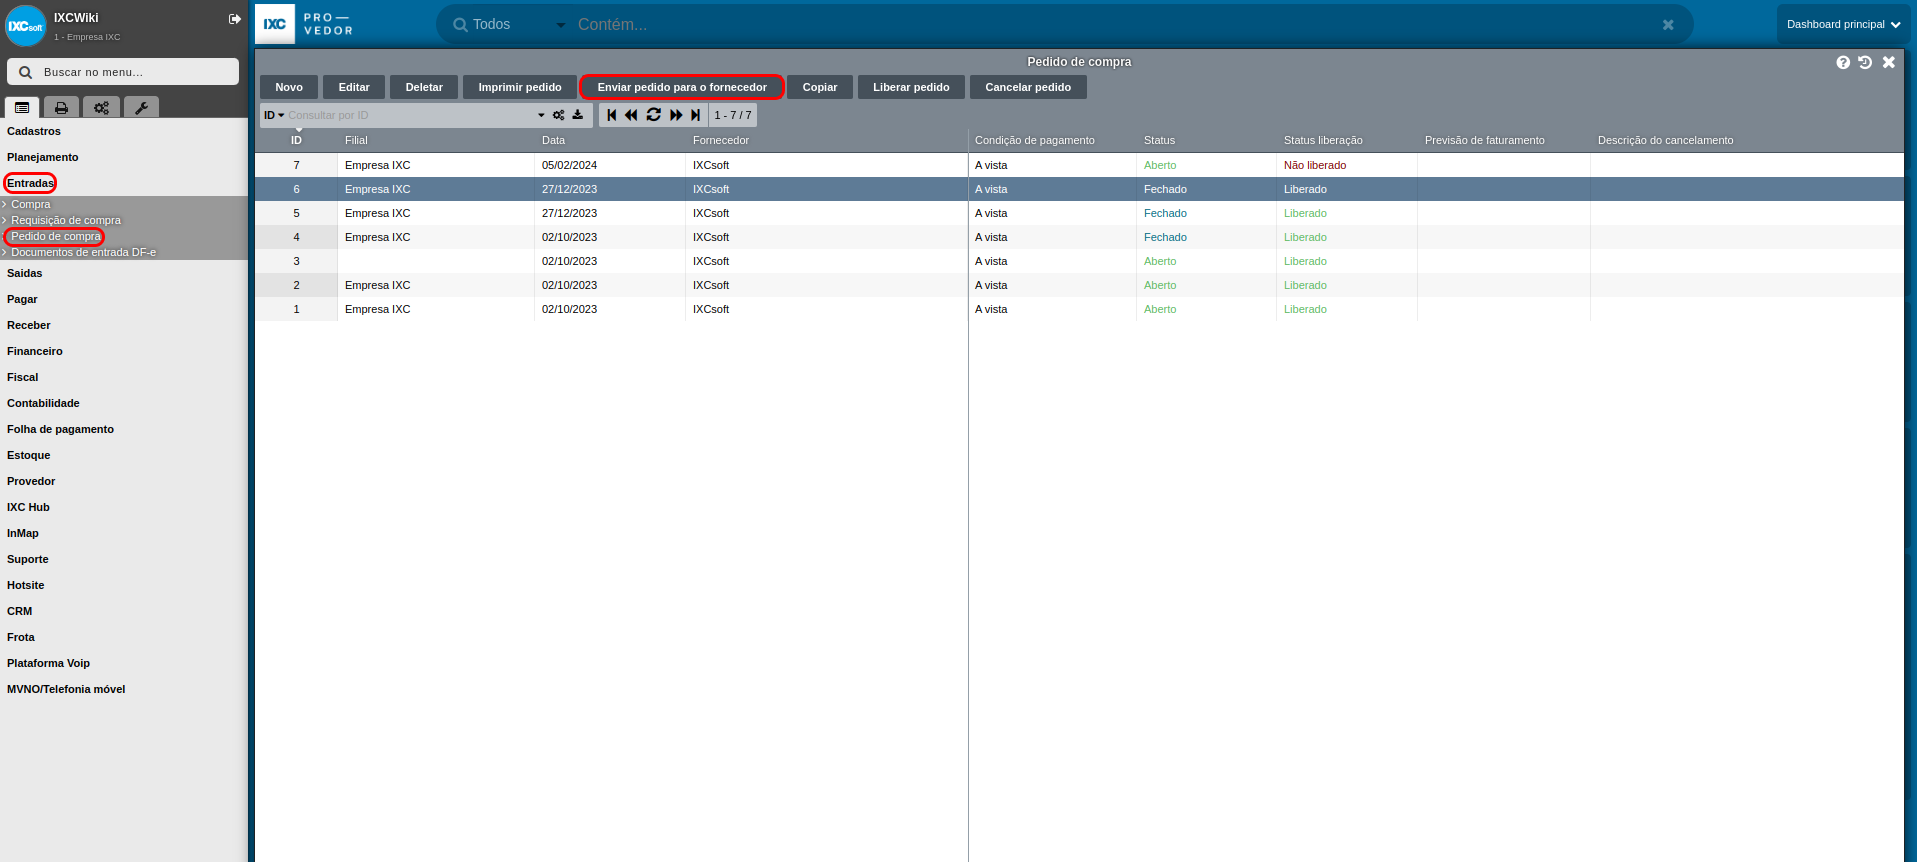Viewport: 1917px width, 862px height.
Task: Open the CRM menu
Action: 20,611
